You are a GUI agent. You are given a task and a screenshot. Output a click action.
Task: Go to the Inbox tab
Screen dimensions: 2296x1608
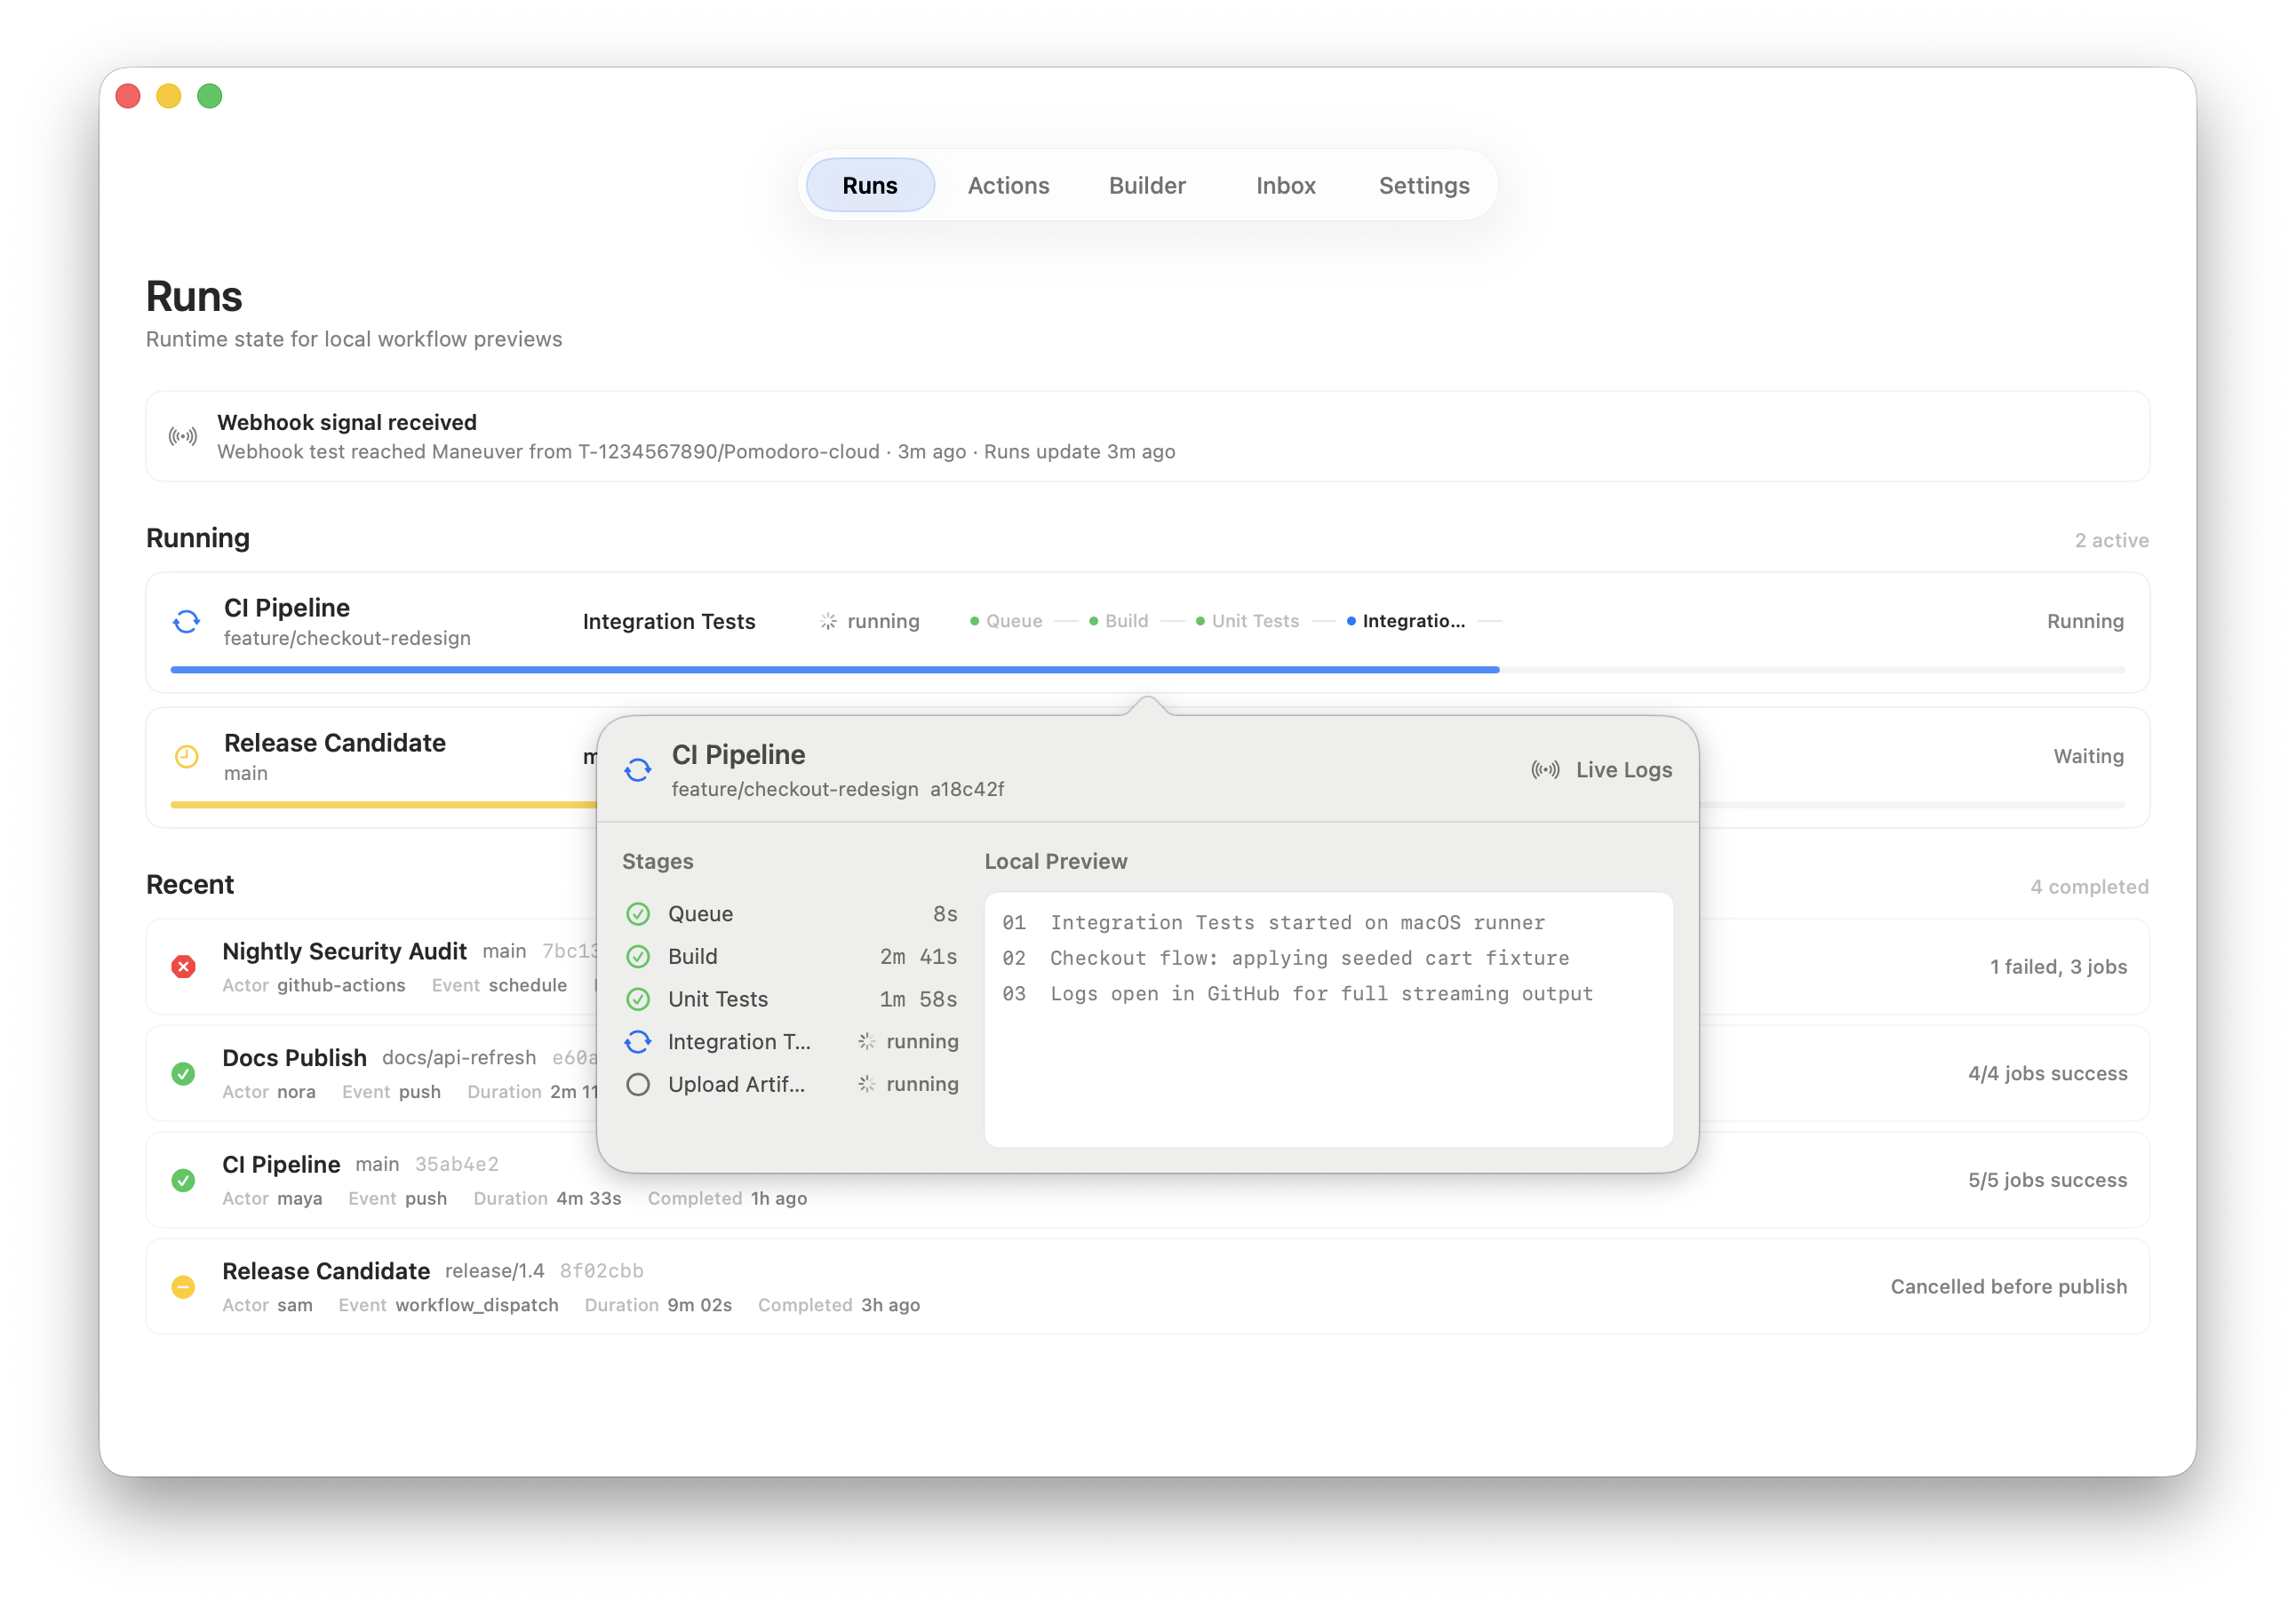tap(1285, 185)
